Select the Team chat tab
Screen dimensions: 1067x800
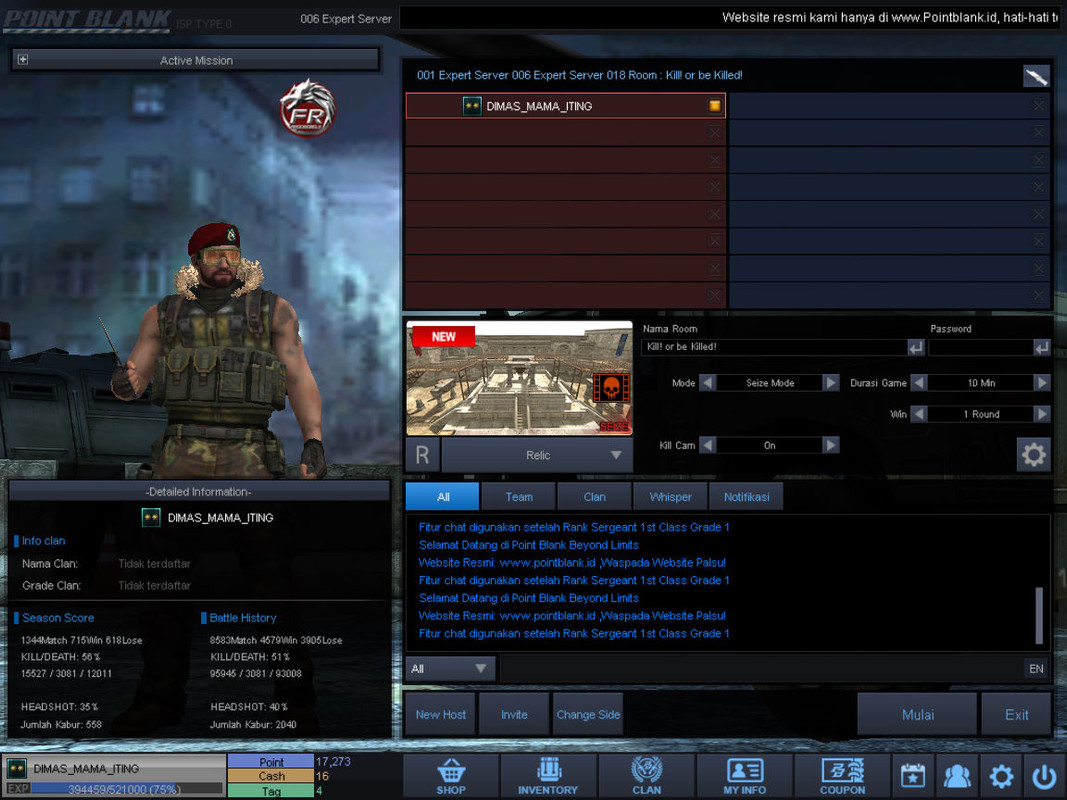(519, 497)
